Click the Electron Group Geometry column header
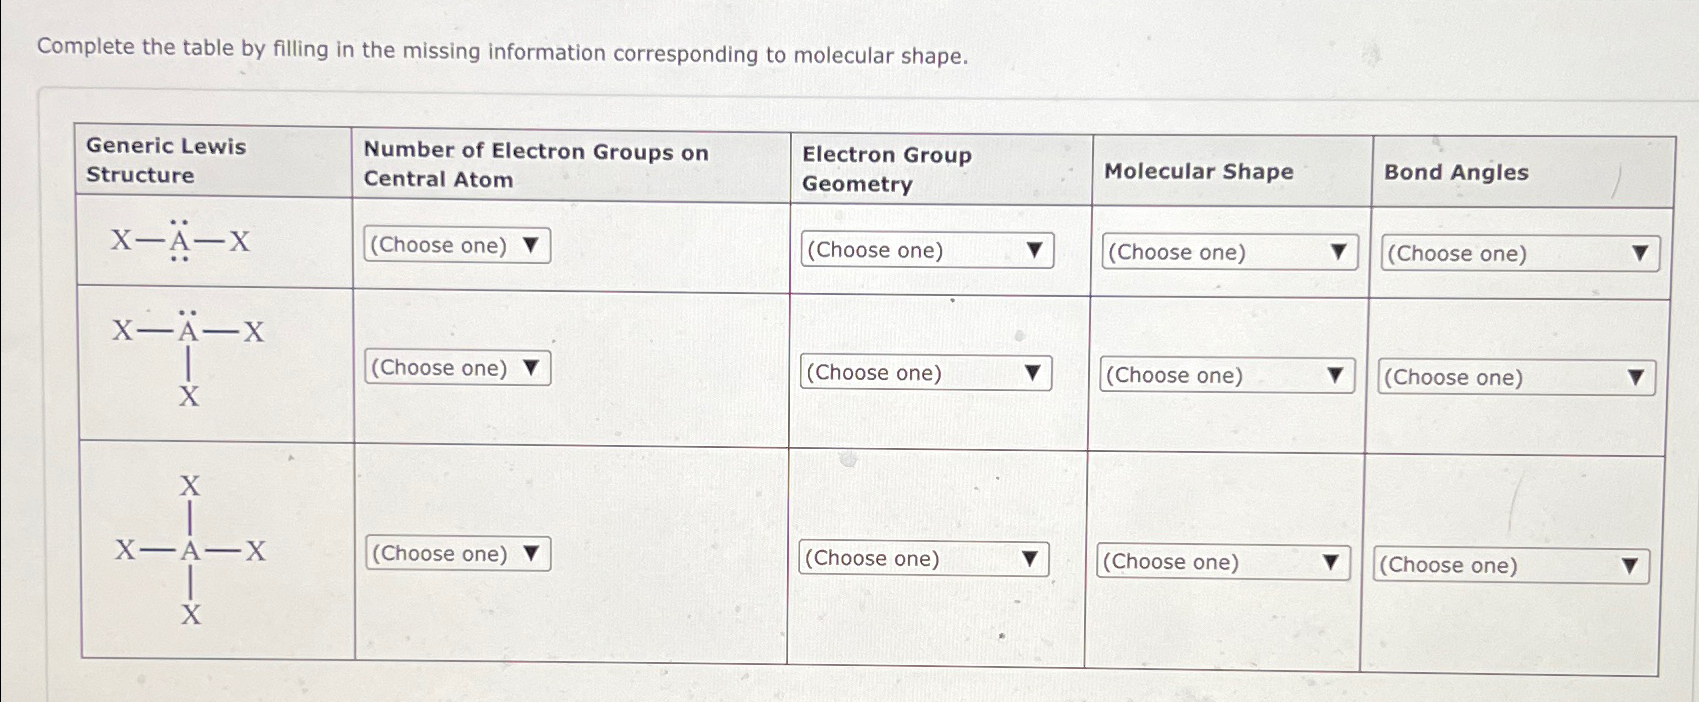1699x702 pixels. click(x=887, y=169)
